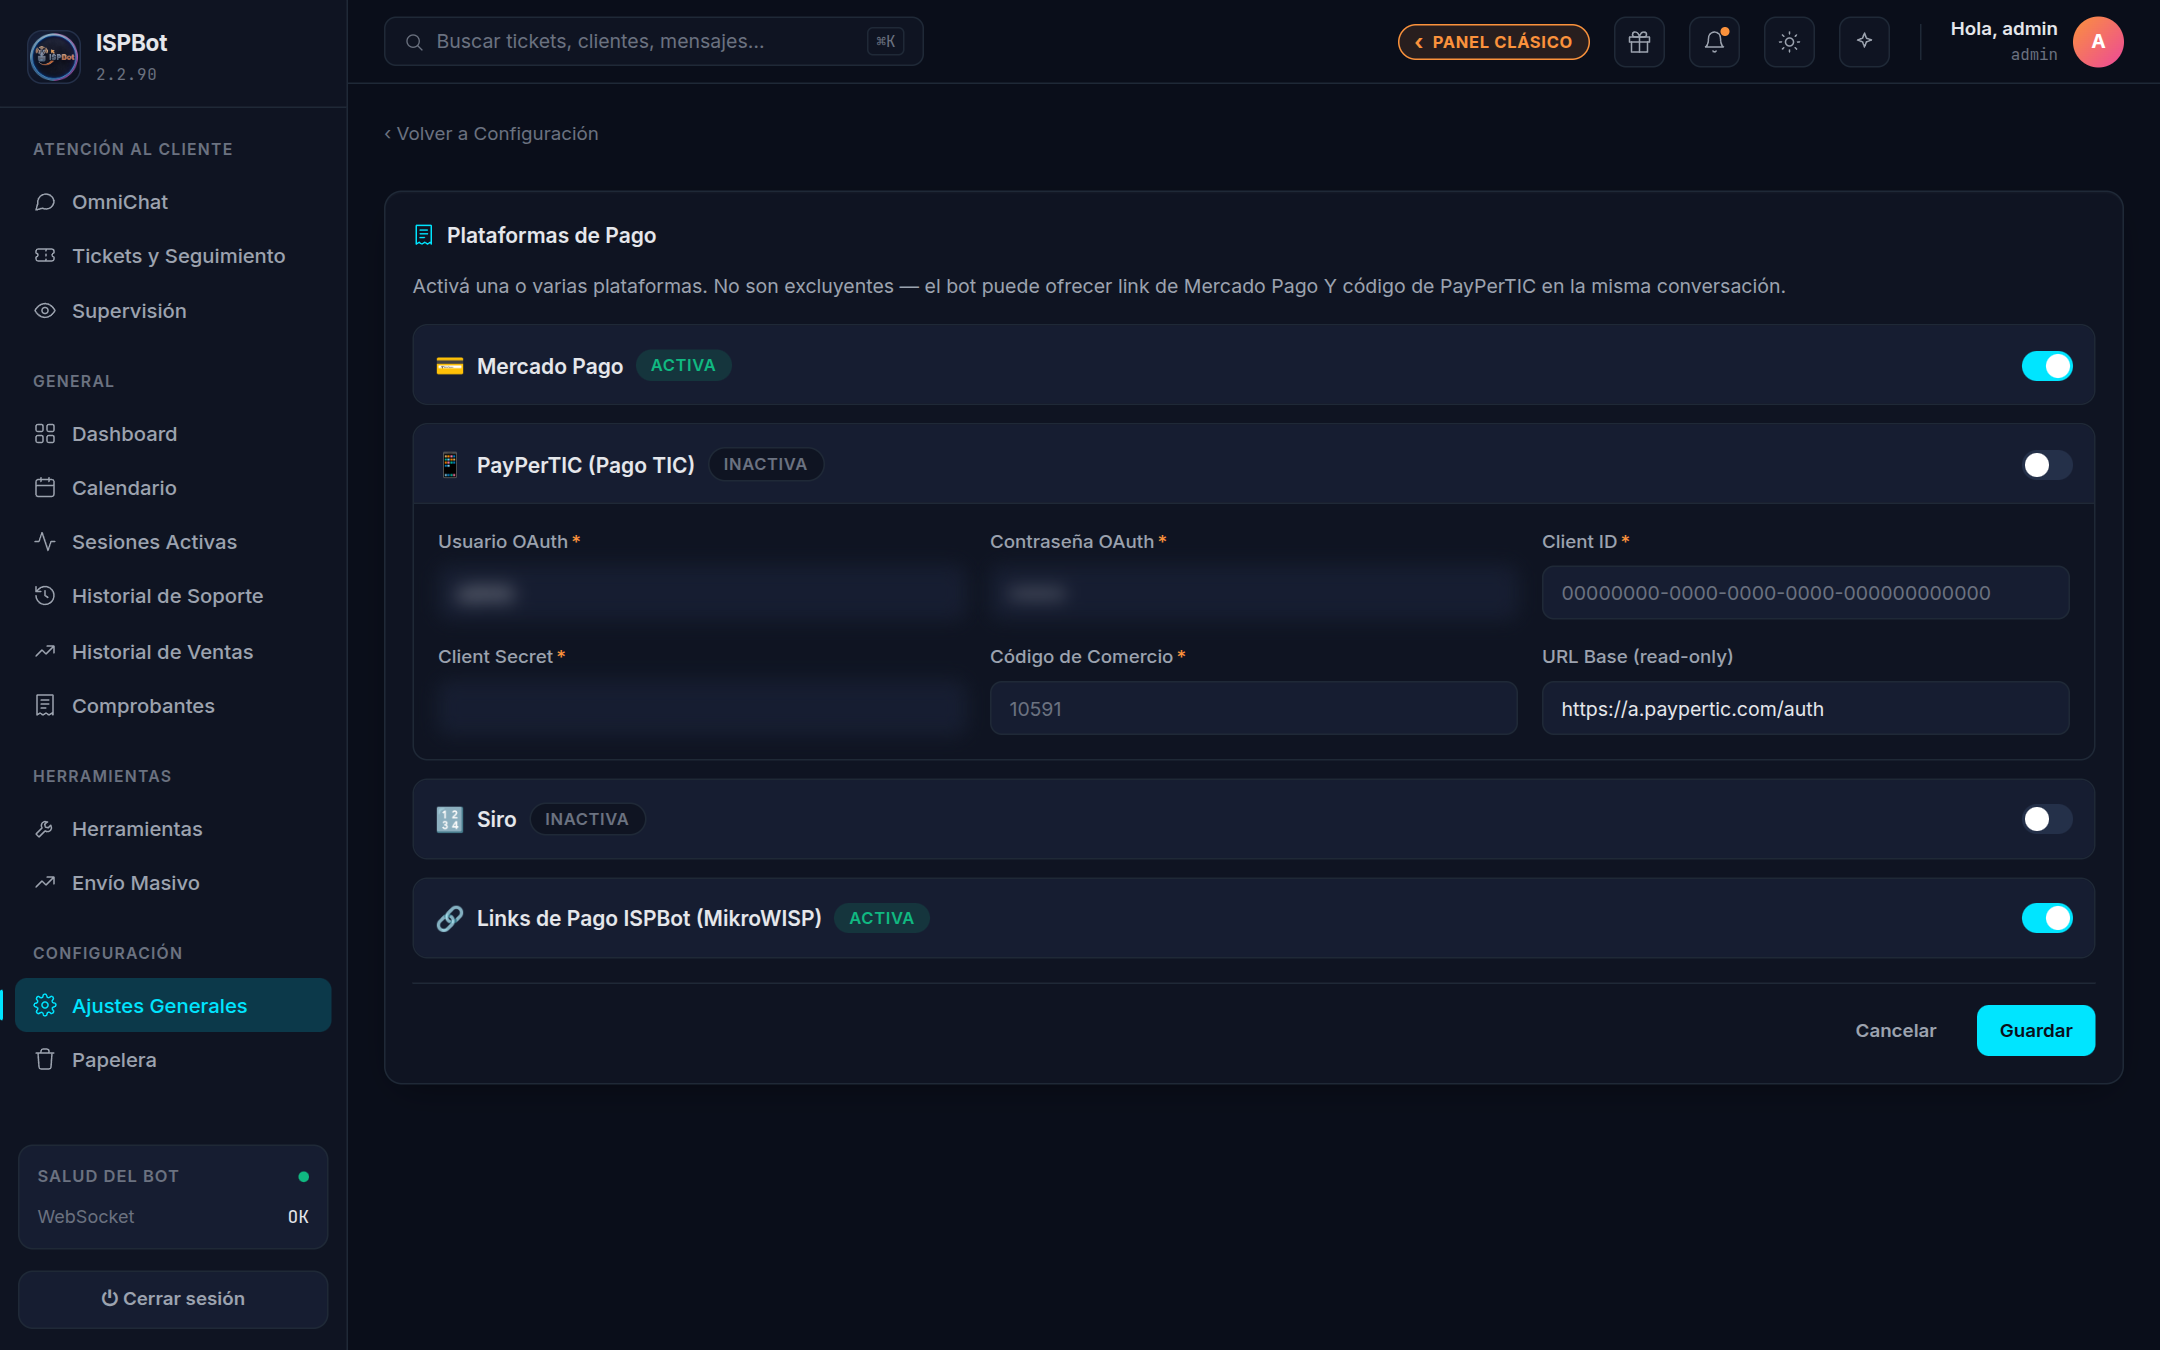This screenshot has width=2160, height=1350.
Task: Click the Siro numbers icon
Action: (x=450, y=819)
